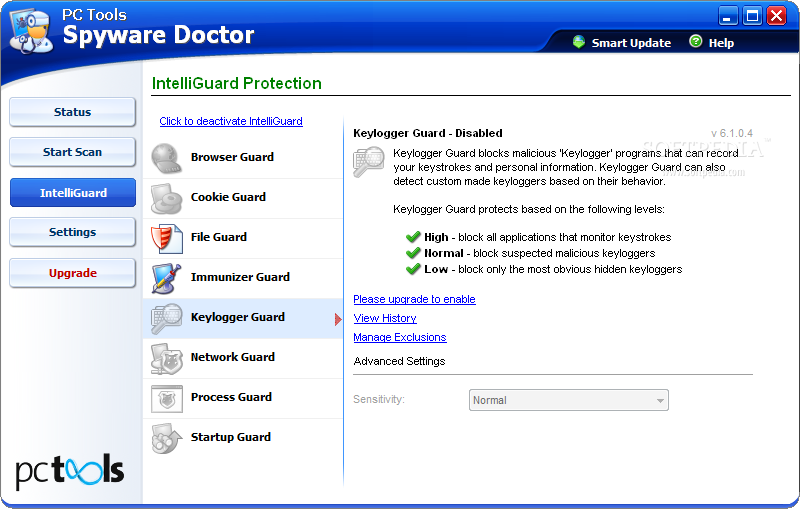Click the Smart Update globe icon
Screen dimensions: 800x509
(579, 42)
